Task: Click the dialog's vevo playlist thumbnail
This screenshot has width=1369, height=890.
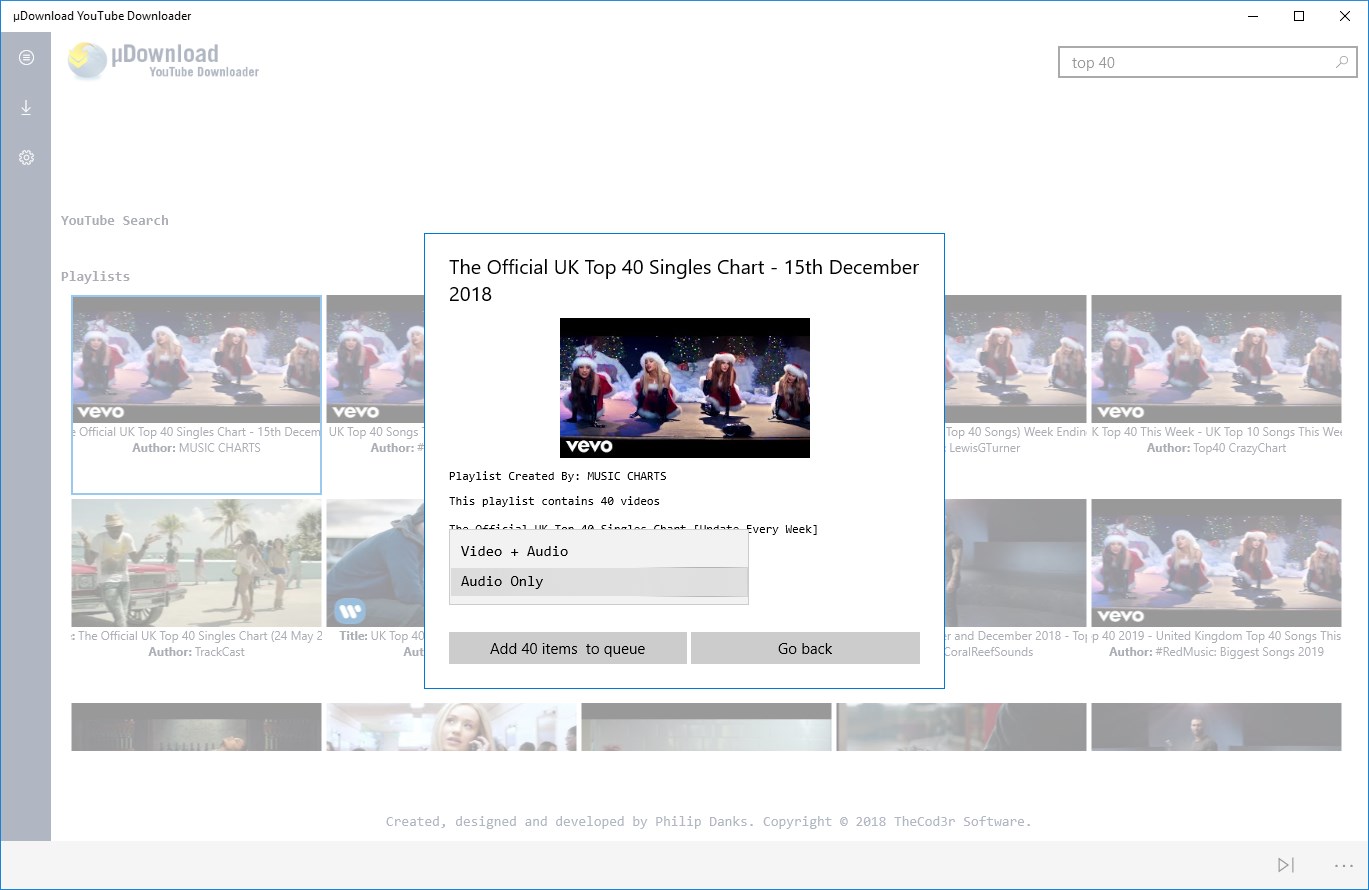Action: [x=684, y=388]
